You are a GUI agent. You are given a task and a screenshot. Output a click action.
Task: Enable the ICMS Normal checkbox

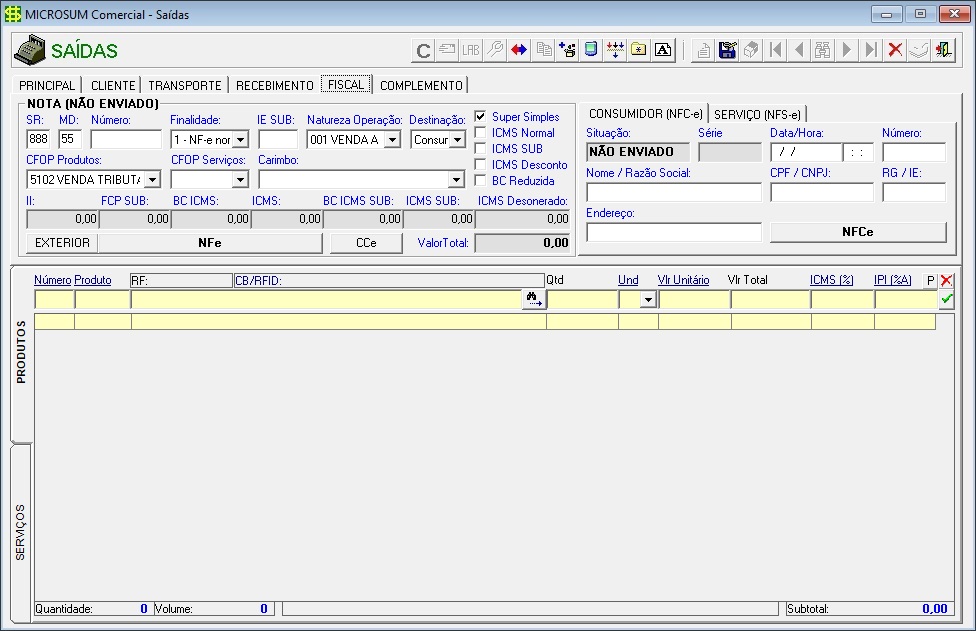click(x=481, y=133)
